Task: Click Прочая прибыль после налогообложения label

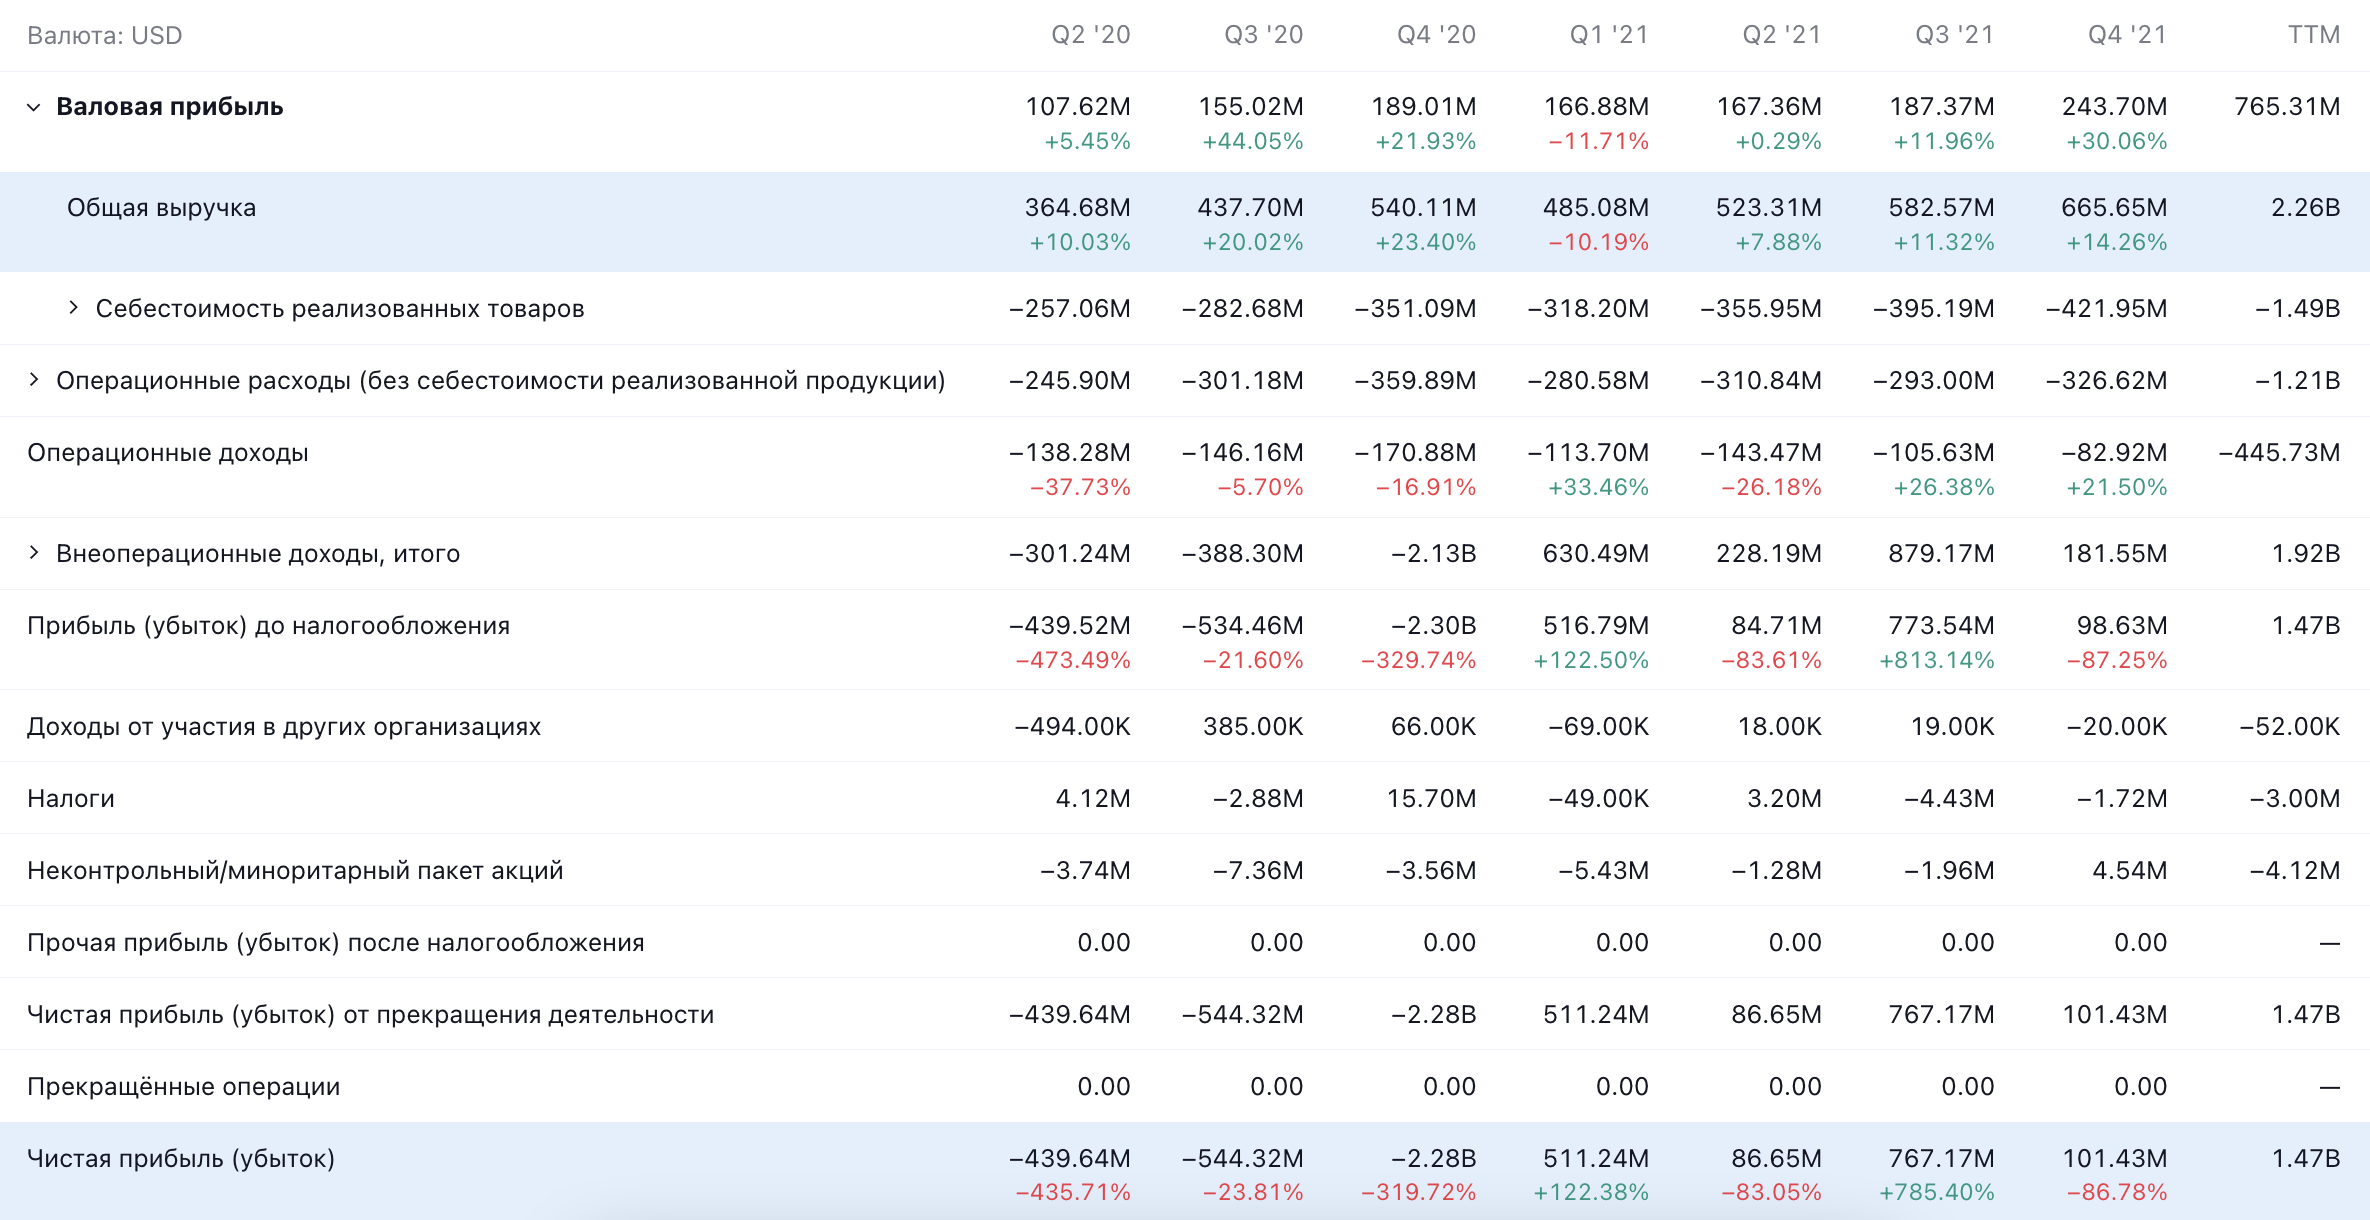Action: click(336, 942)
